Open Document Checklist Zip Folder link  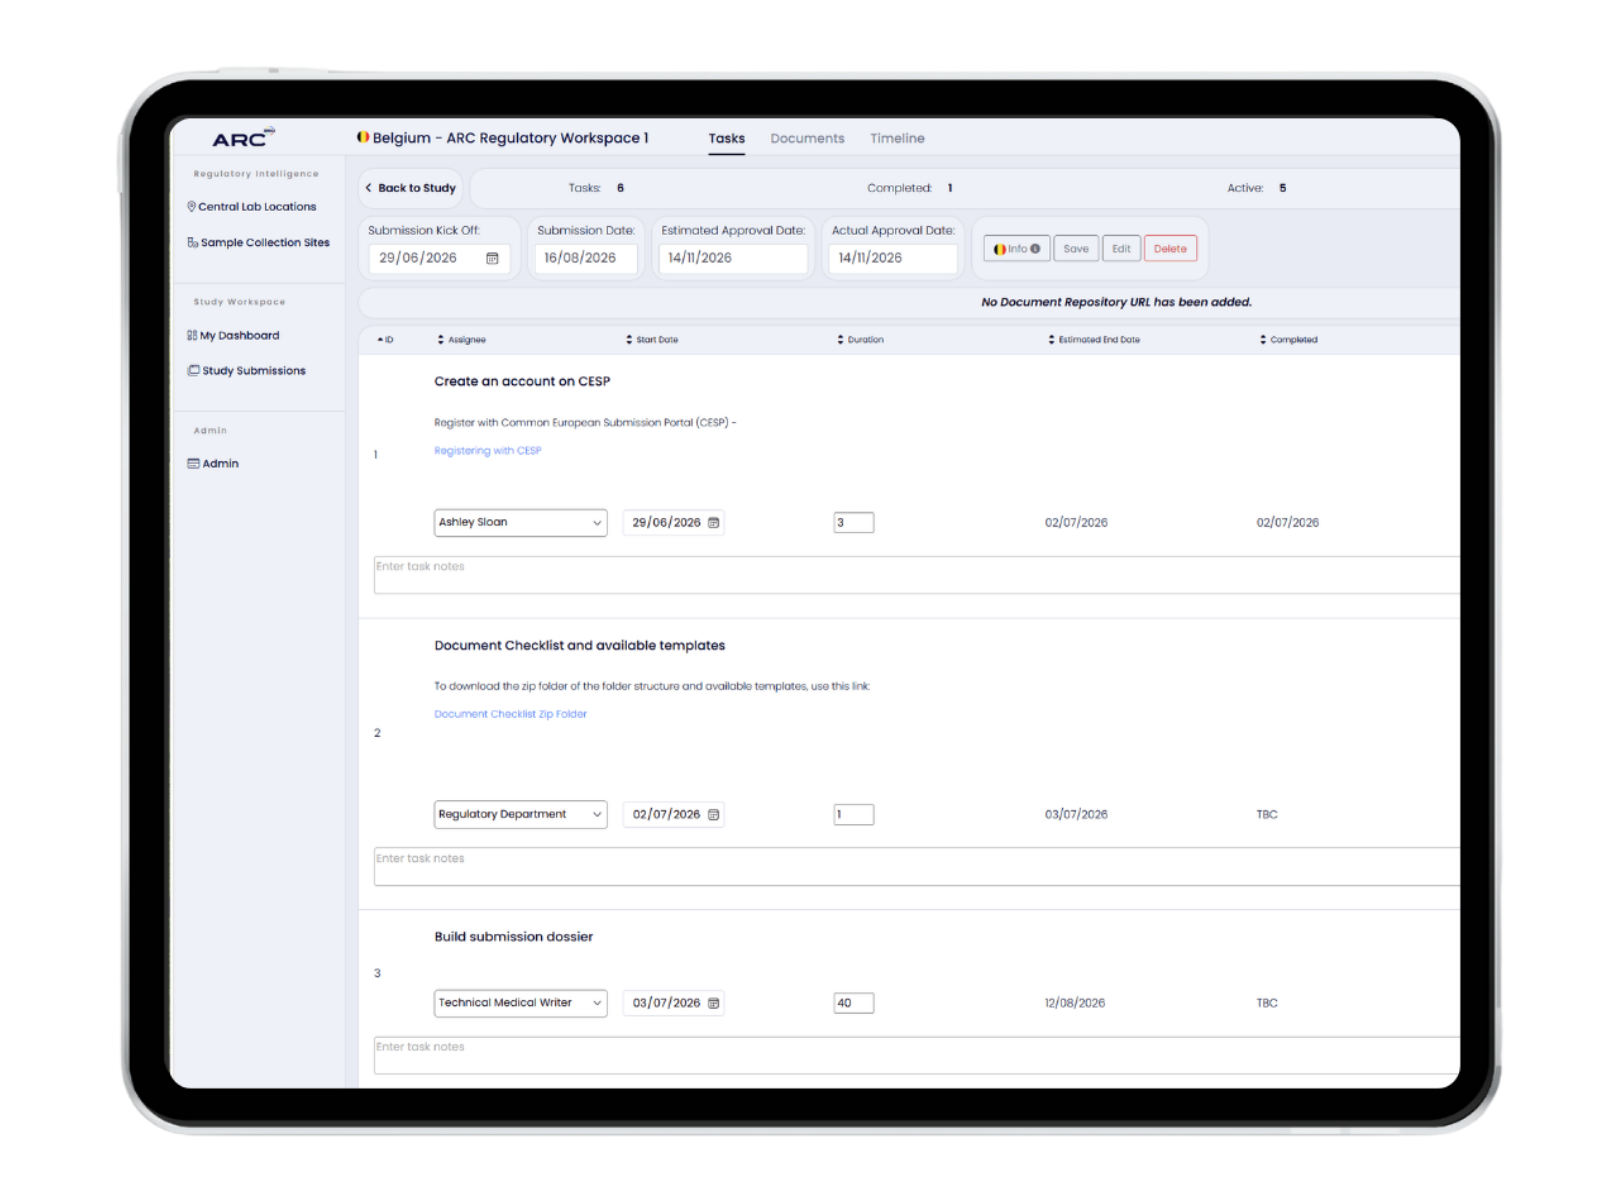click(x=510, y=714)
